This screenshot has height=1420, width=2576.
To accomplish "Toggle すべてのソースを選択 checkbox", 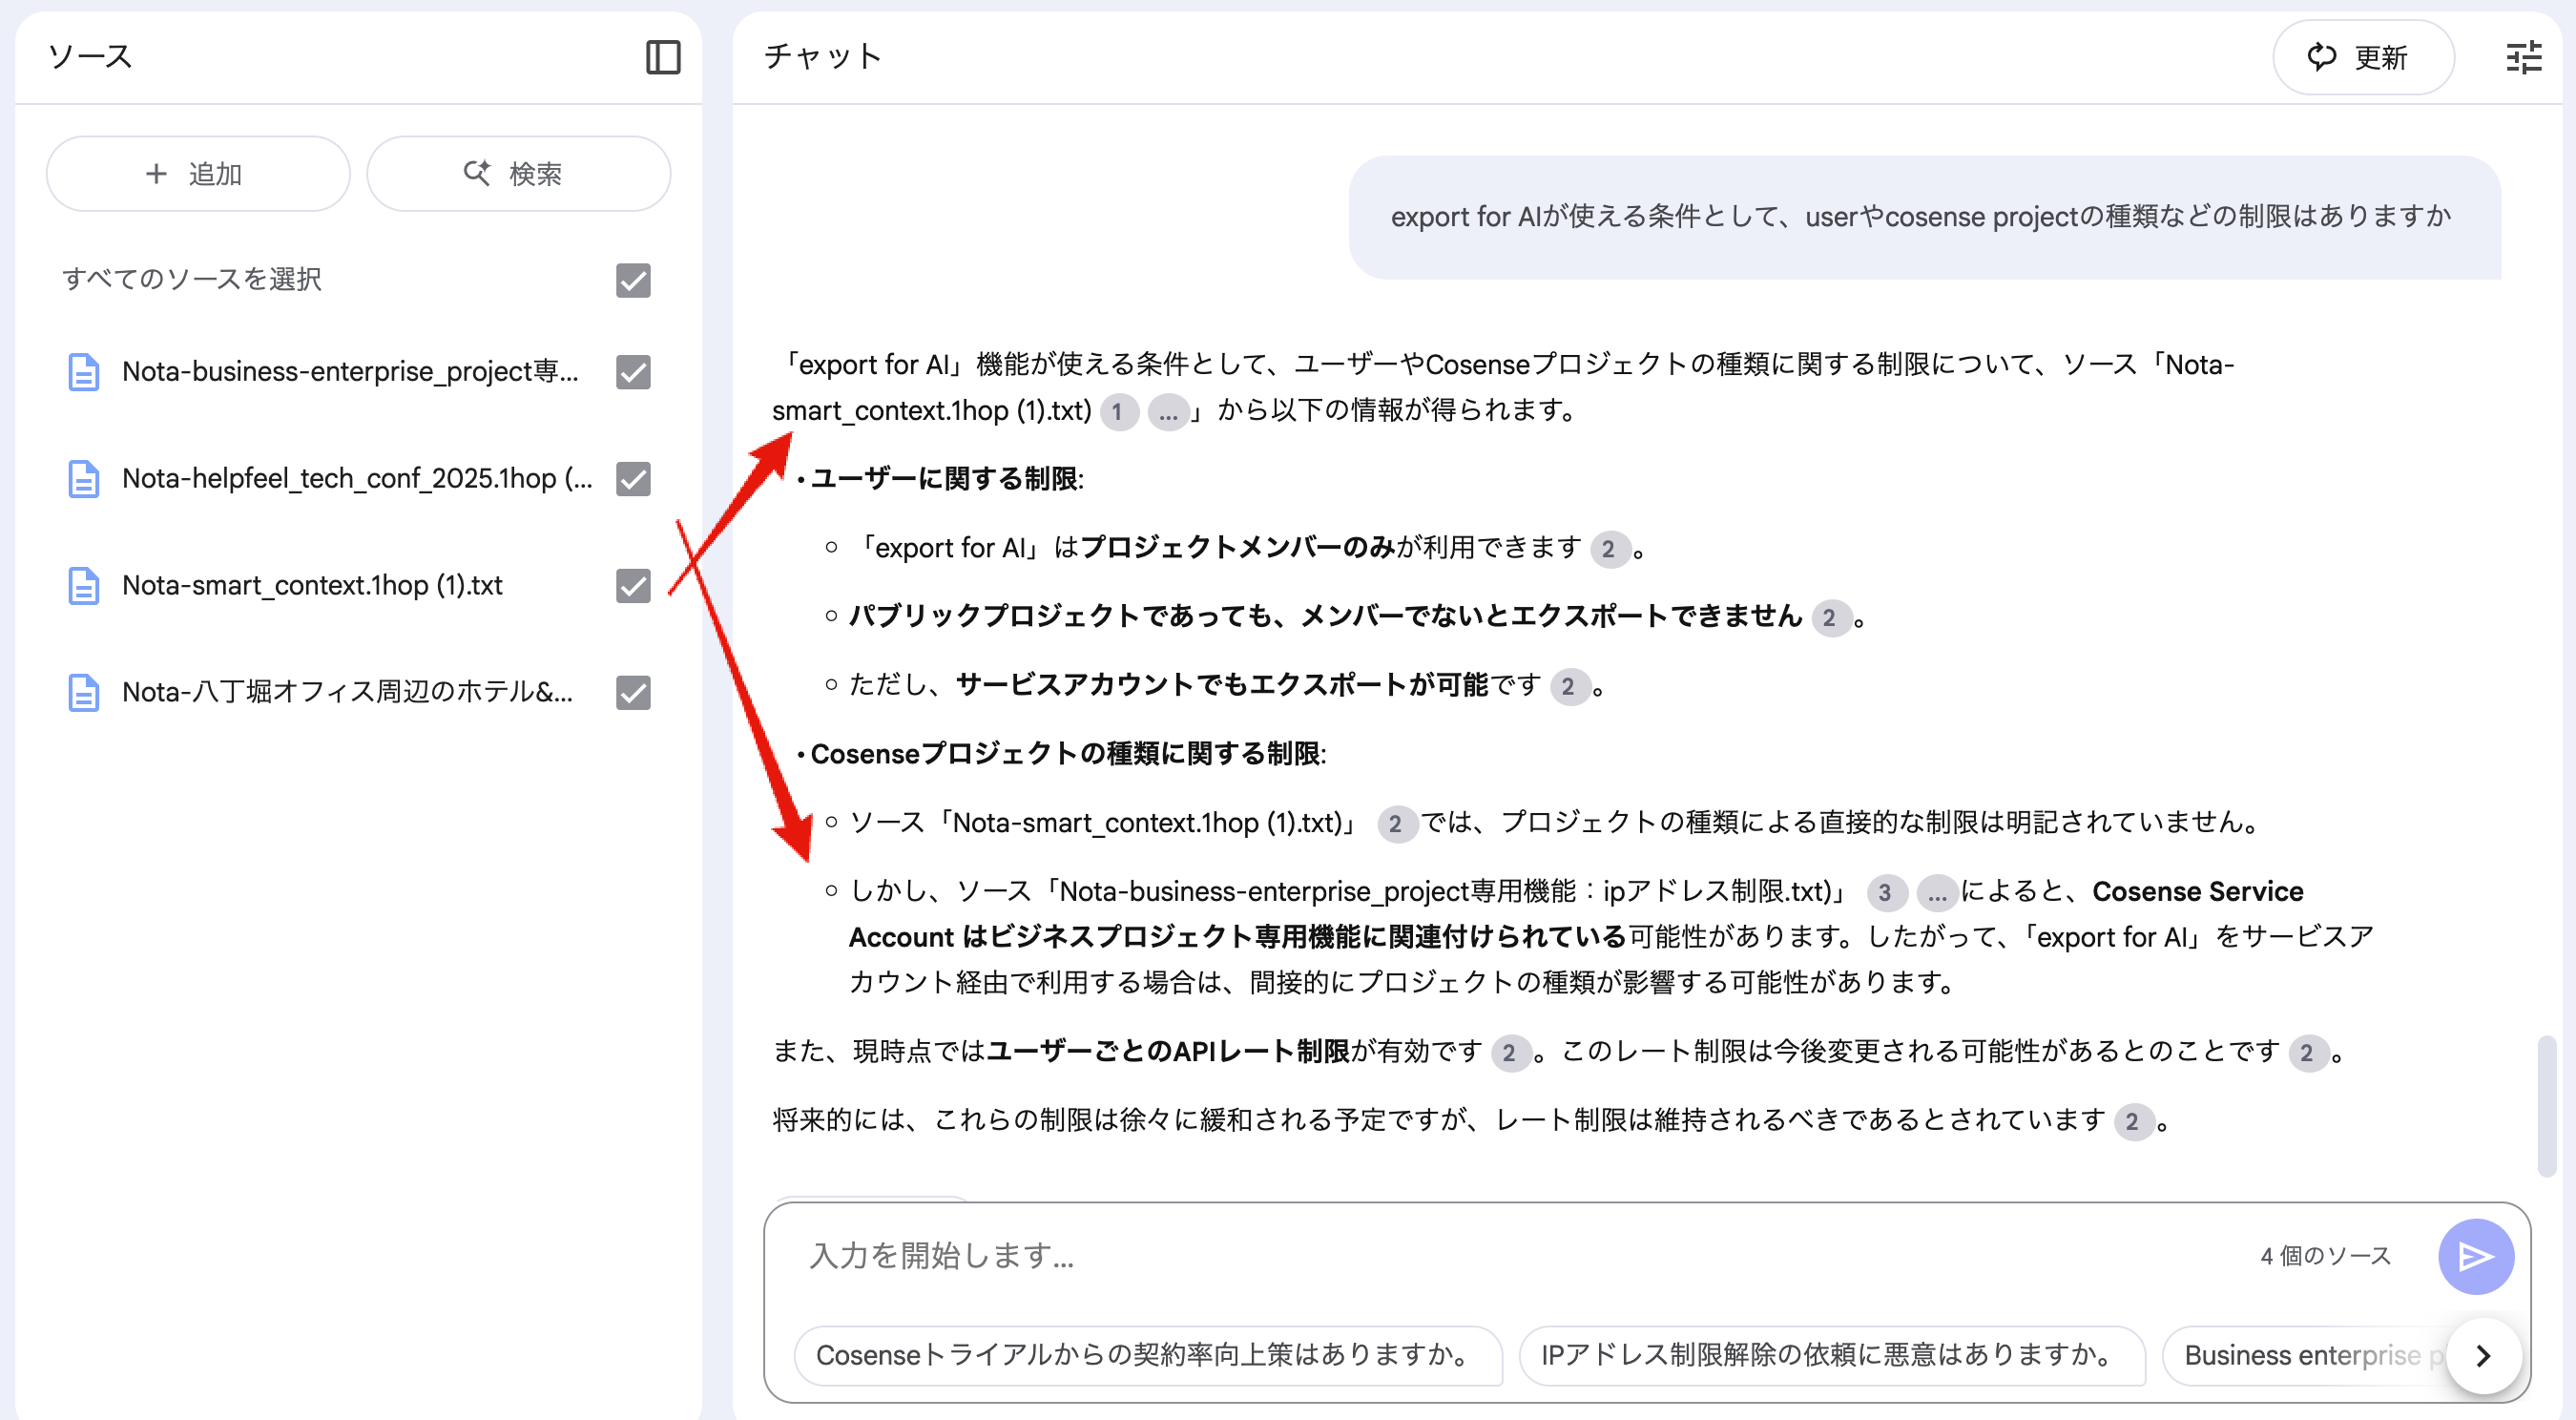I will coord(633,280).
